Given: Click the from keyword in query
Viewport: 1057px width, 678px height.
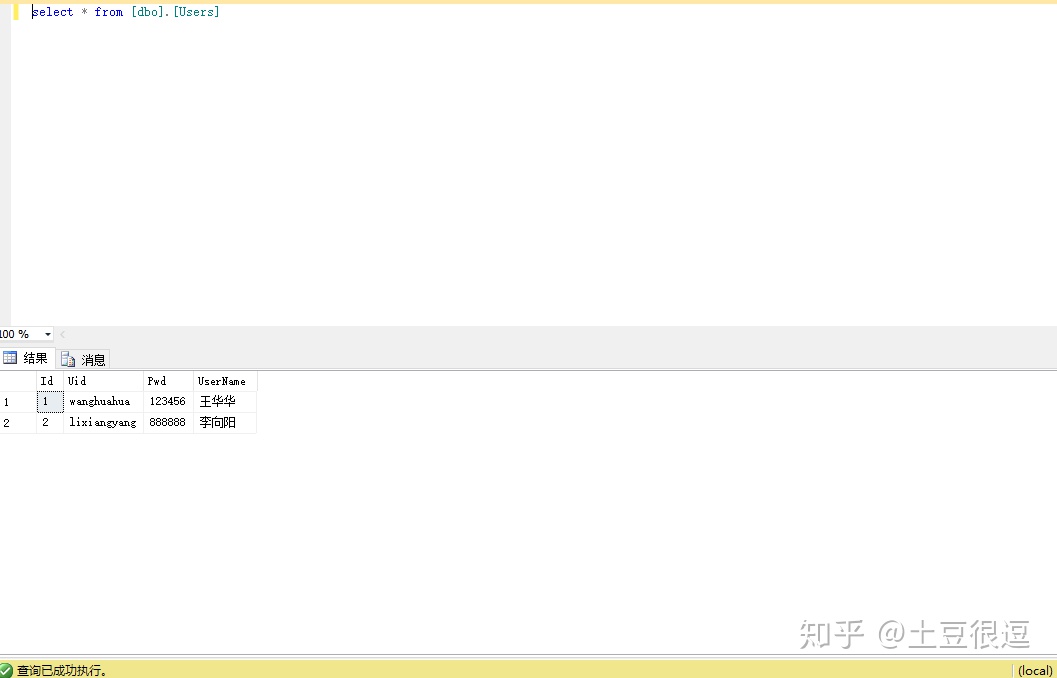Looking at the screenshot, I should tap(109, 11).
